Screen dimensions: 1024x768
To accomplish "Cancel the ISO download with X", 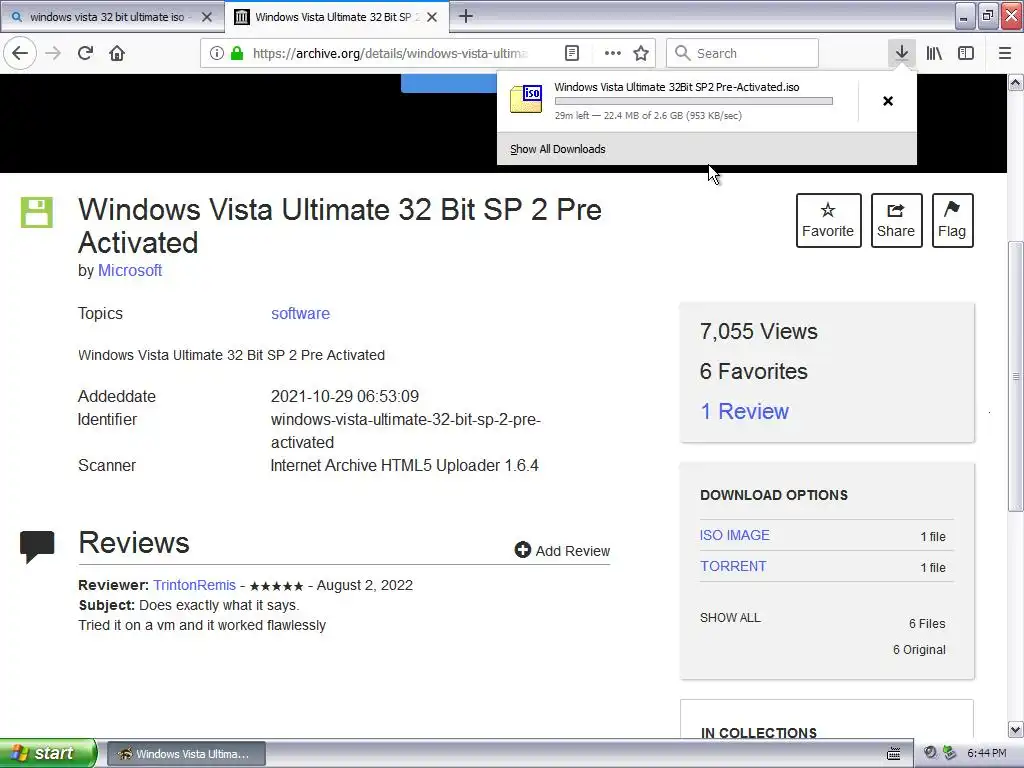I will click(x=888, y=101).
